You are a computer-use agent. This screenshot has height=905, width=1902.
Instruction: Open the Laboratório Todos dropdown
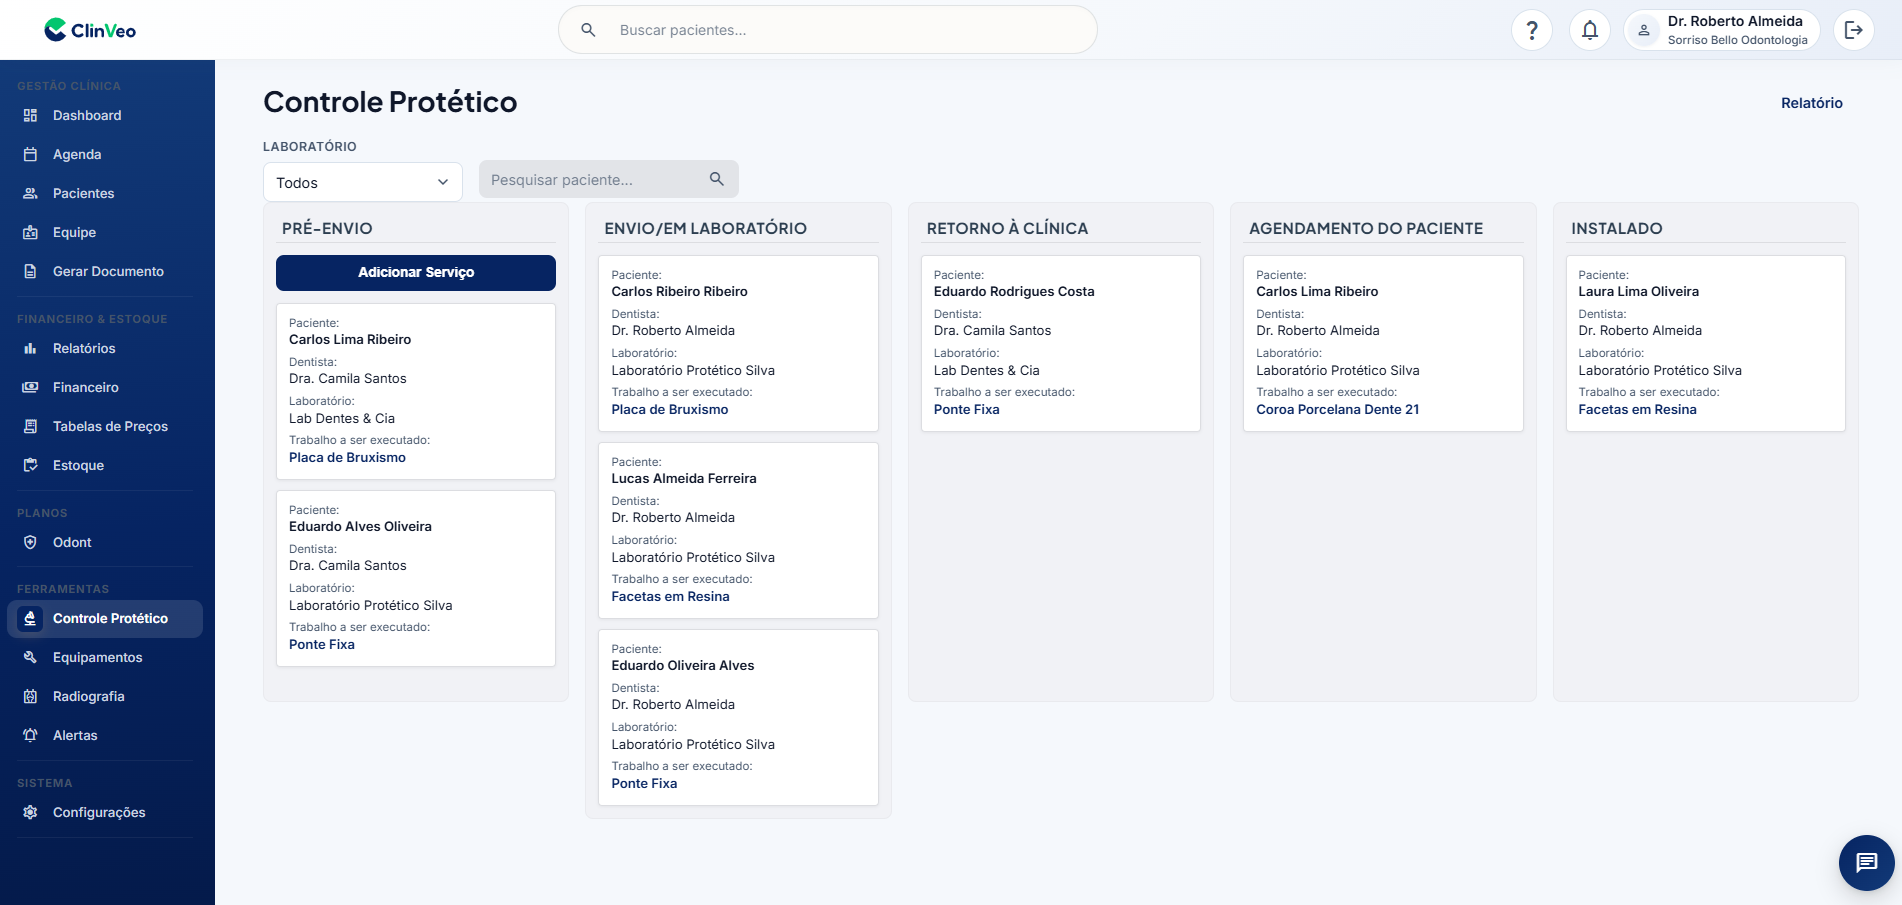(x=362, y=182)
